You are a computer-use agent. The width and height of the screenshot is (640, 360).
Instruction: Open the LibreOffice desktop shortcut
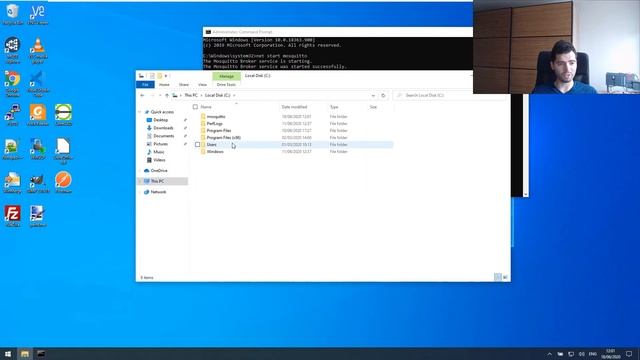coord(63,151)
